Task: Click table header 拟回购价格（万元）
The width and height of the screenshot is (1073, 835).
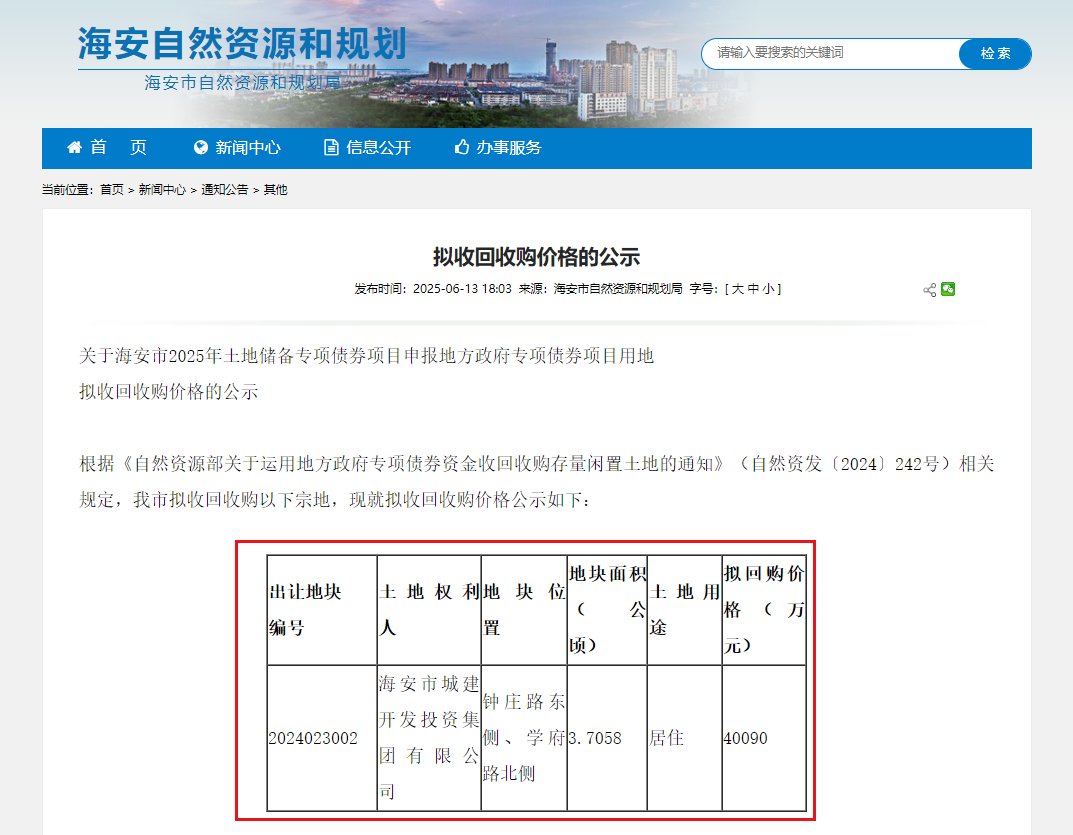Action: tap(764, 610)
